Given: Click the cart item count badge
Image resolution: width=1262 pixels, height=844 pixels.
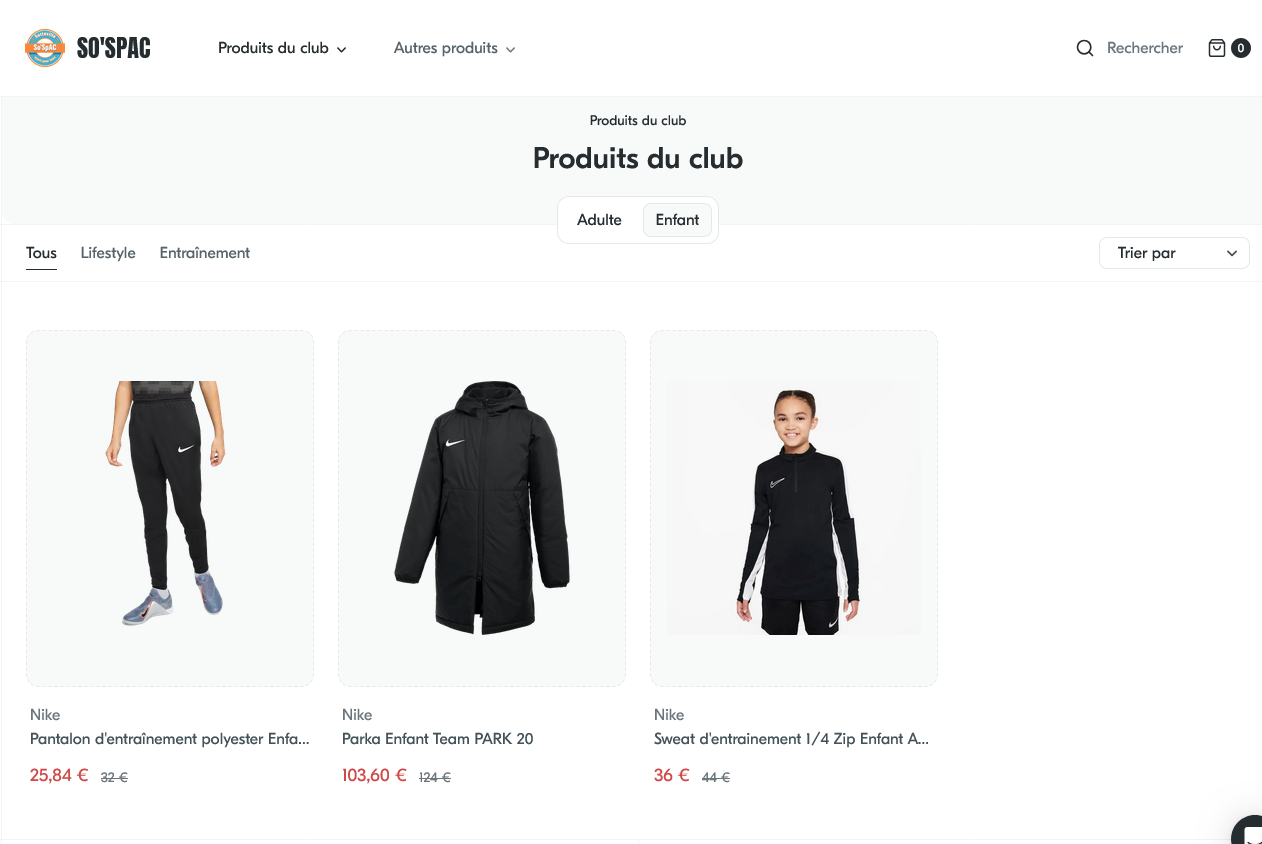Looking at the screenshot, I should (x=1240, y=48).
